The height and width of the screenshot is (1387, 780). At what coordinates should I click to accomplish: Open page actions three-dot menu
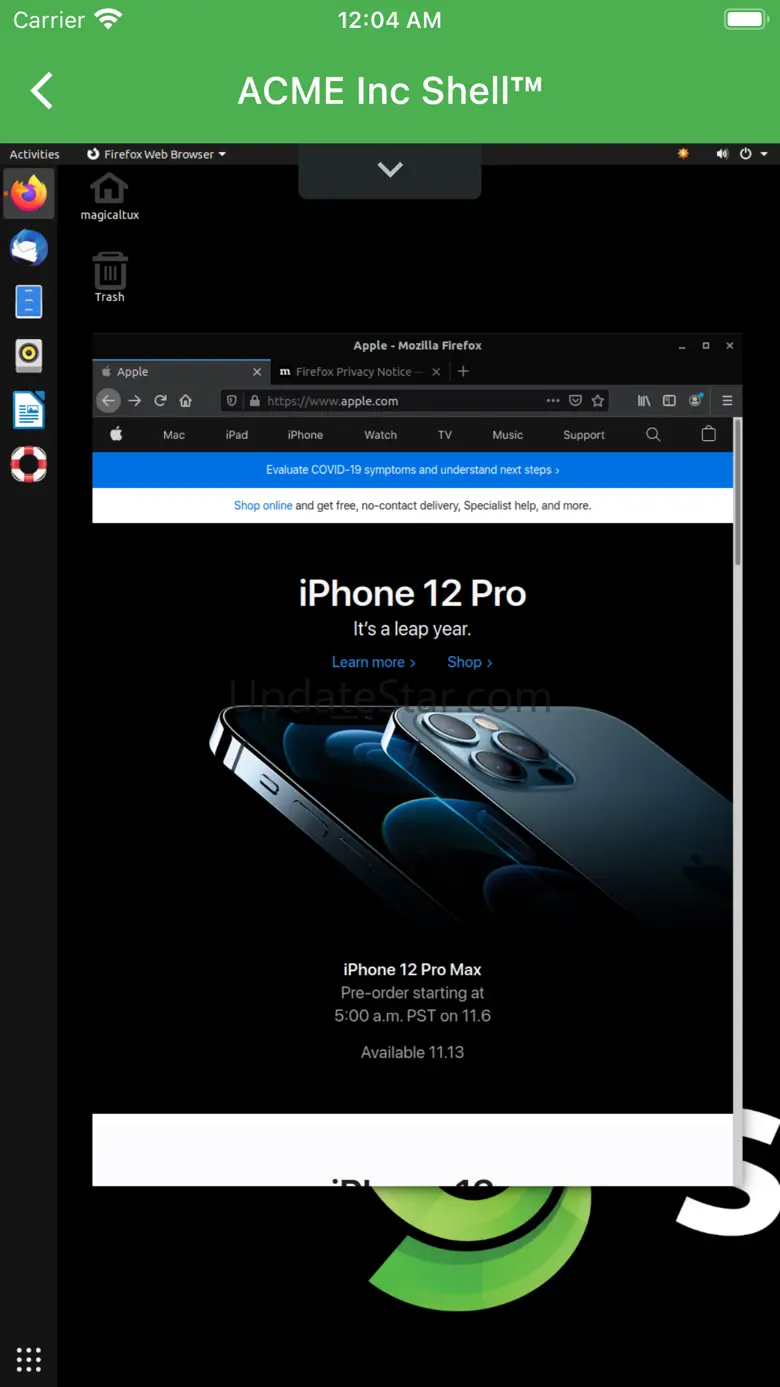[553, 401]
